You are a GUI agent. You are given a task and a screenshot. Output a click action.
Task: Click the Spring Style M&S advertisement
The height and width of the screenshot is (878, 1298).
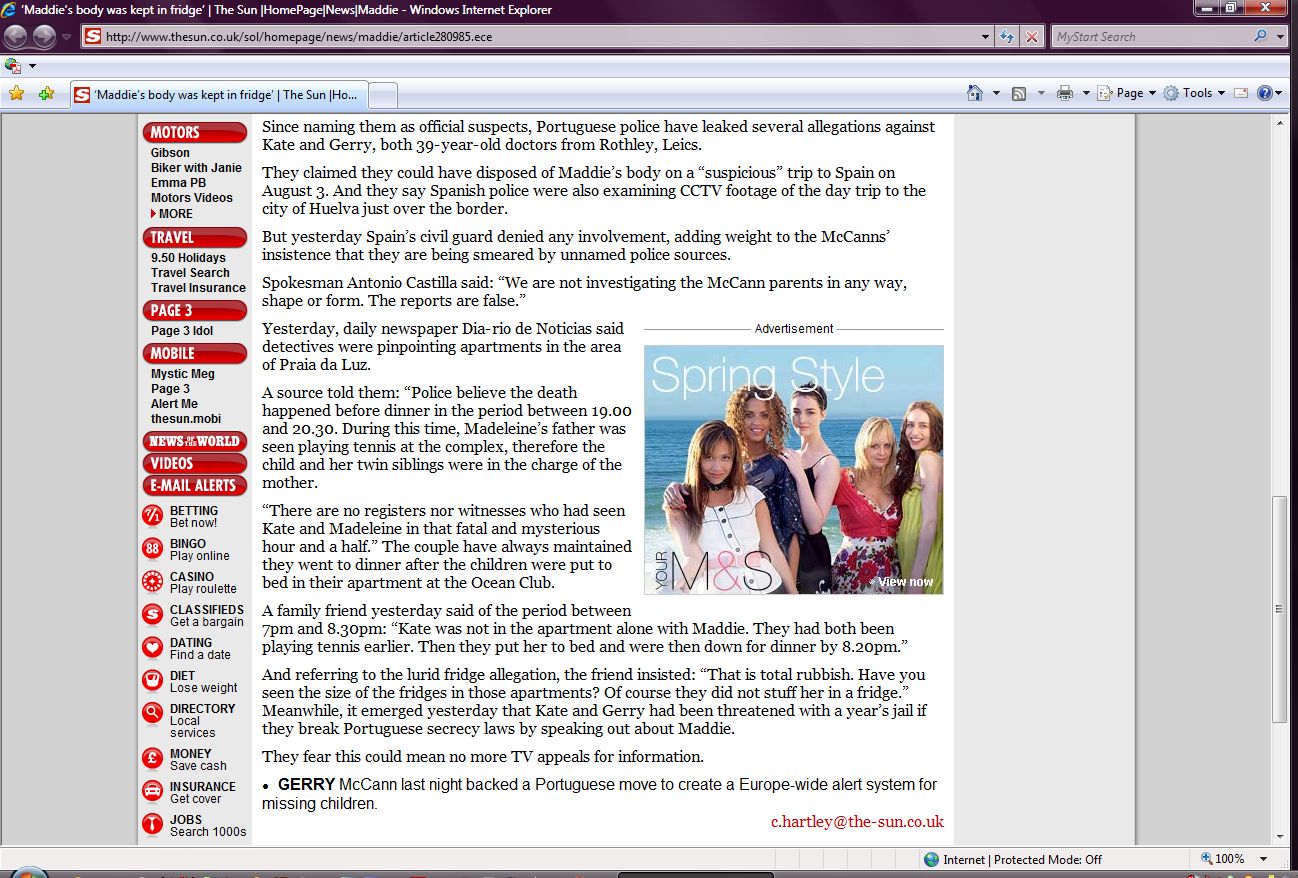coord(793,469)
